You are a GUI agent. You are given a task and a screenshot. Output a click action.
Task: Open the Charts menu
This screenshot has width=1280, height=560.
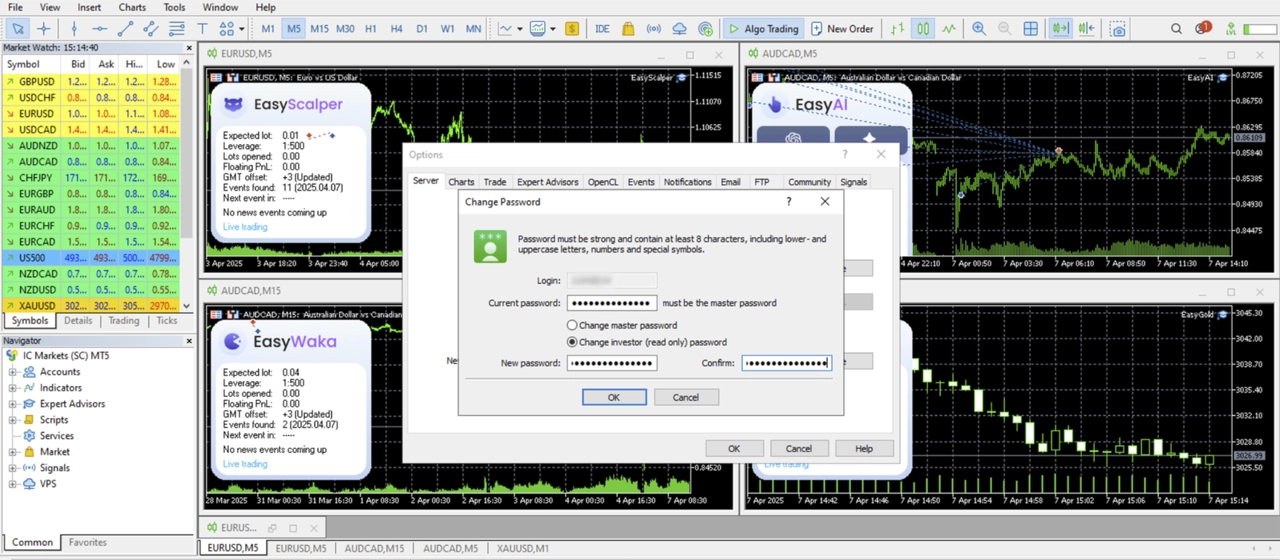(x=132, y=7)
